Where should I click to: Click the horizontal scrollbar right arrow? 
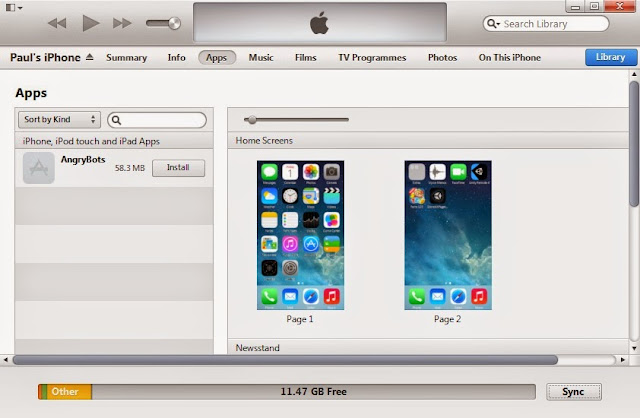[x=622, y=360]
